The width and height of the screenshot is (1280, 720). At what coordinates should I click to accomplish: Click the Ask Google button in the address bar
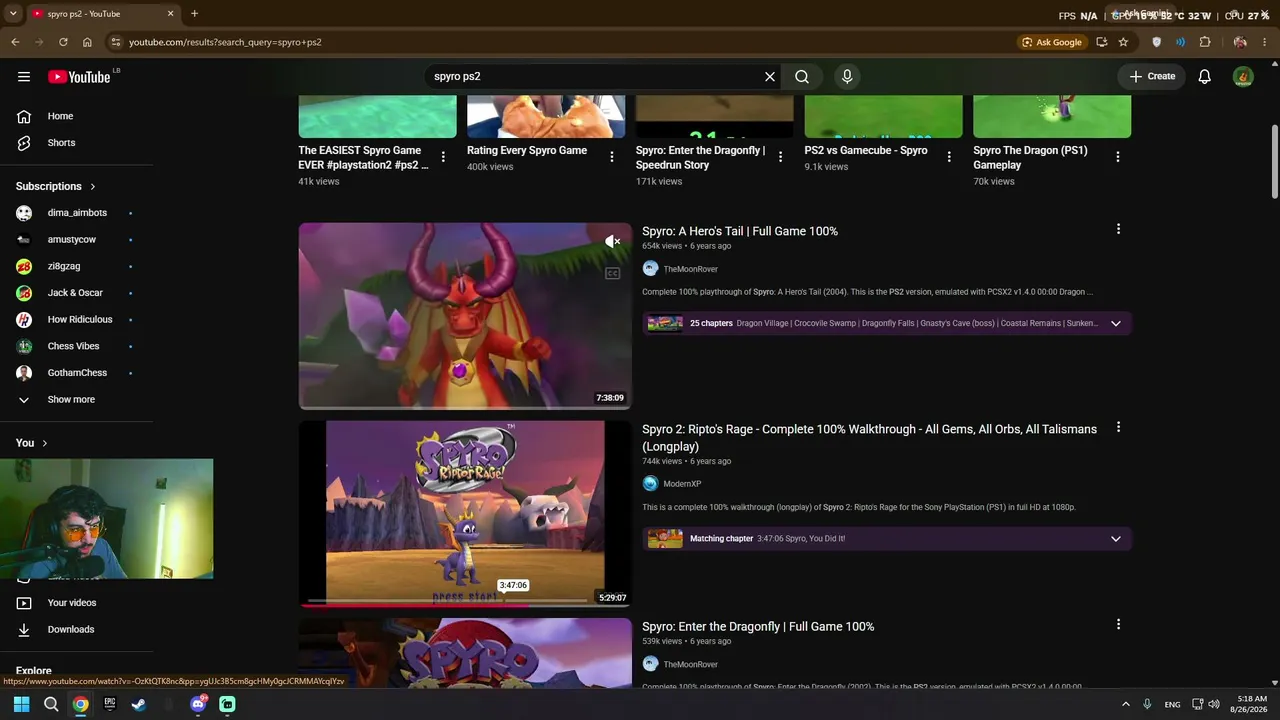tap(1051, 42)
